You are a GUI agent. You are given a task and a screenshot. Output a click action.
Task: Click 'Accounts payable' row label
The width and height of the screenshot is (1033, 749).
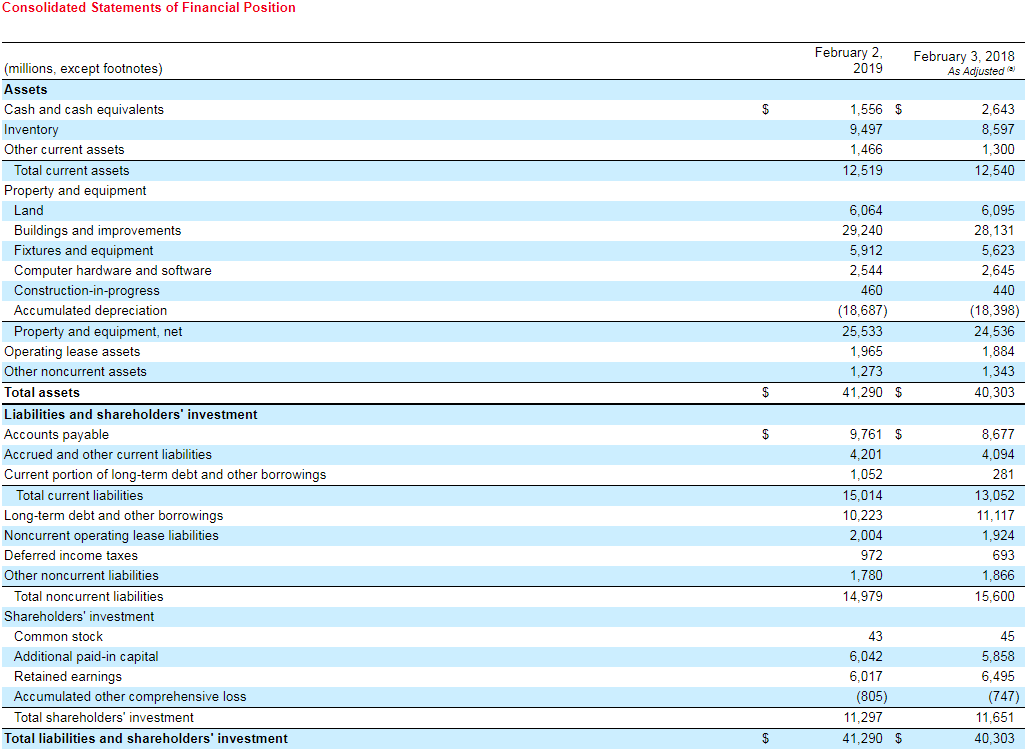click(56, 435)
